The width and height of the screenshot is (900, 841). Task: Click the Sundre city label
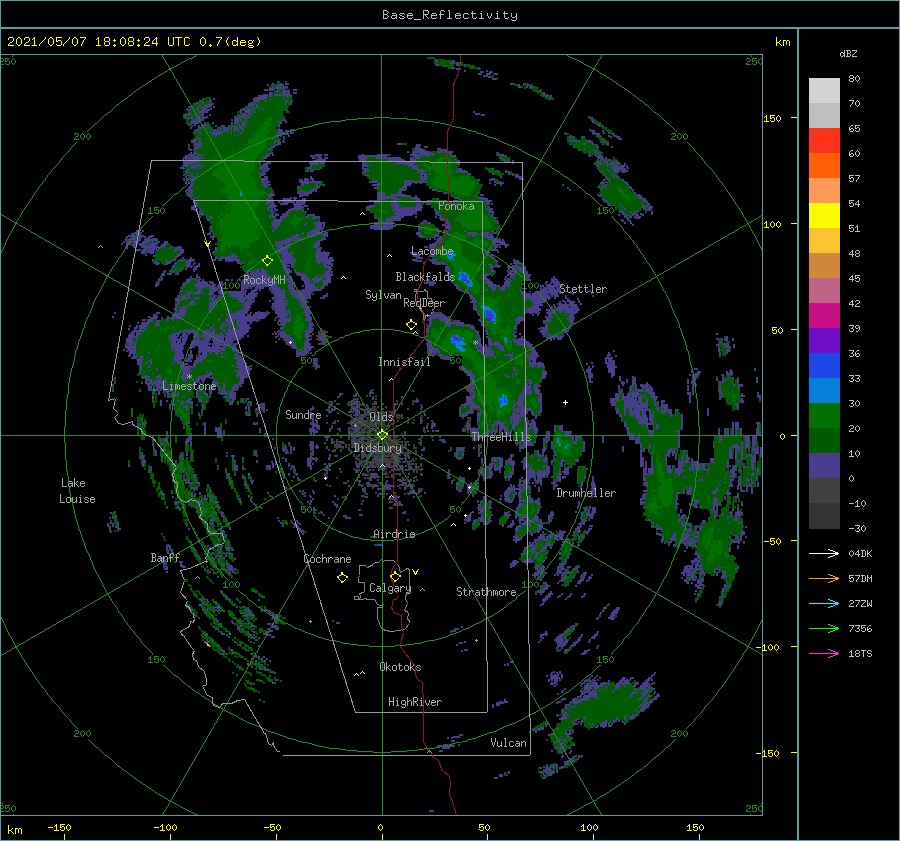tap(303, 415)
